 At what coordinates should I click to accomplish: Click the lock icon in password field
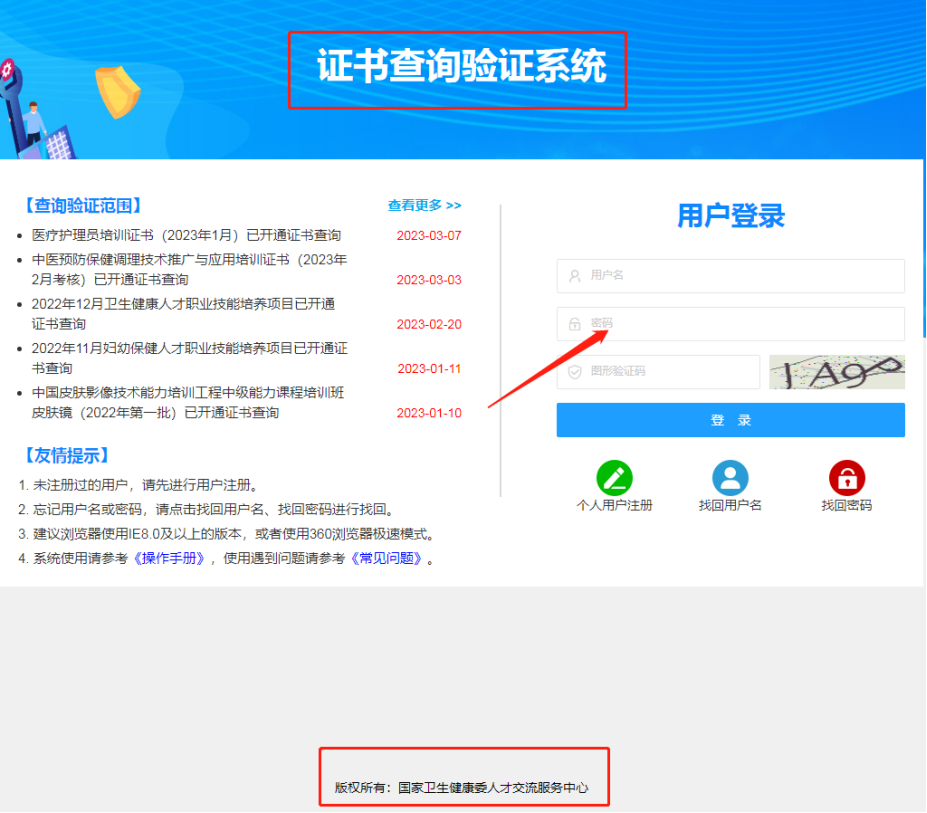click(575, 324)
